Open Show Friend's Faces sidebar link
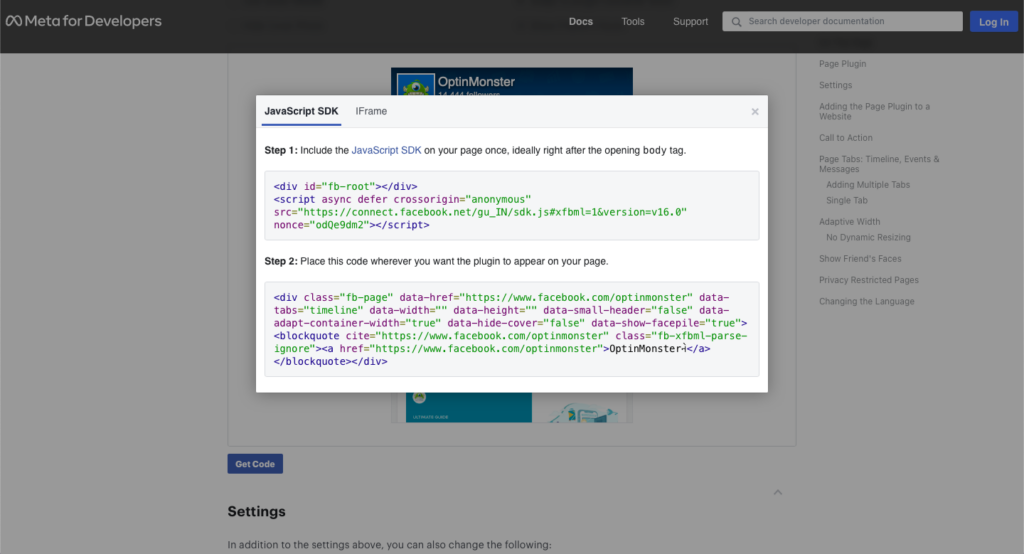This screenshot has width=1024, height=554. pos(860,259)
